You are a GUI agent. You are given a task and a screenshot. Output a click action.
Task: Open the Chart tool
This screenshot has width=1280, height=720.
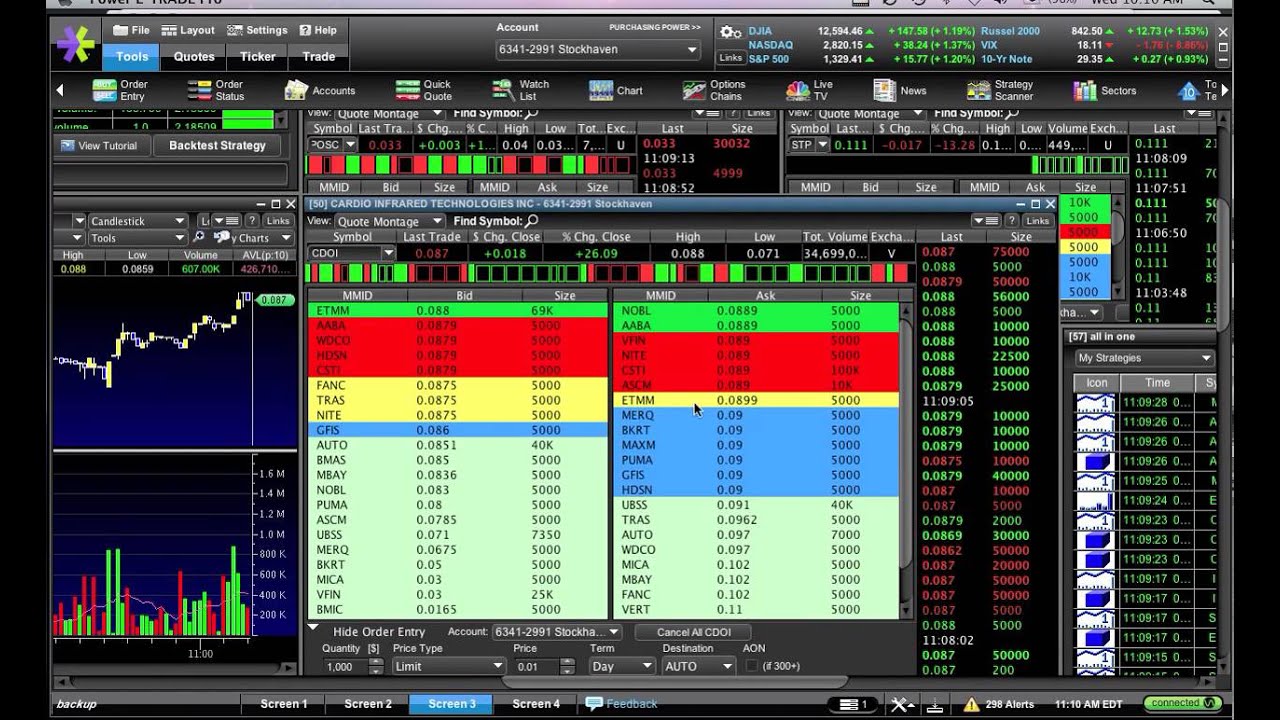tap(616, 90)
